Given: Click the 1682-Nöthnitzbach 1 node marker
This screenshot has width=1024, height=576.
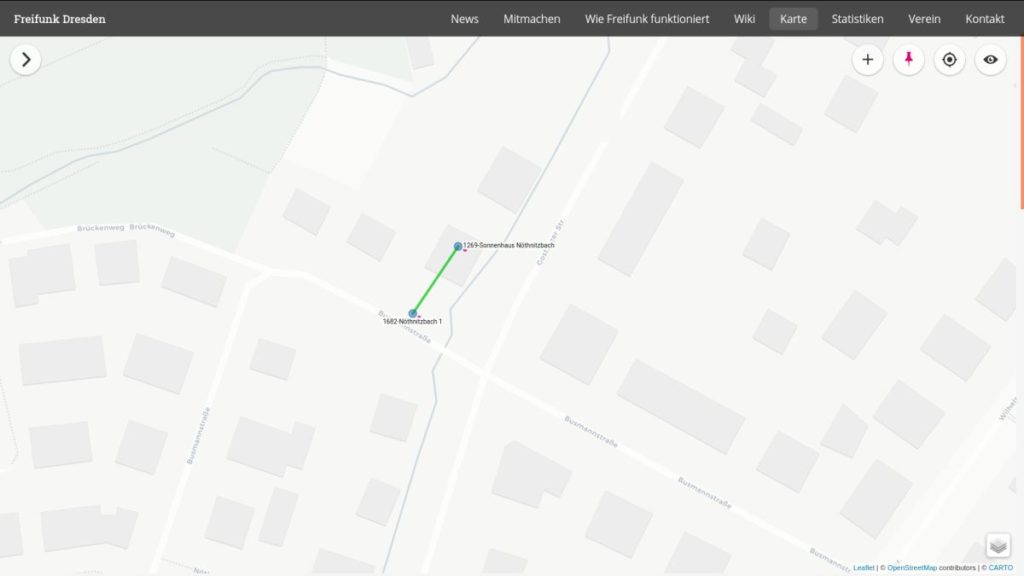Looking at the screenshot, I should click(413, 313).
